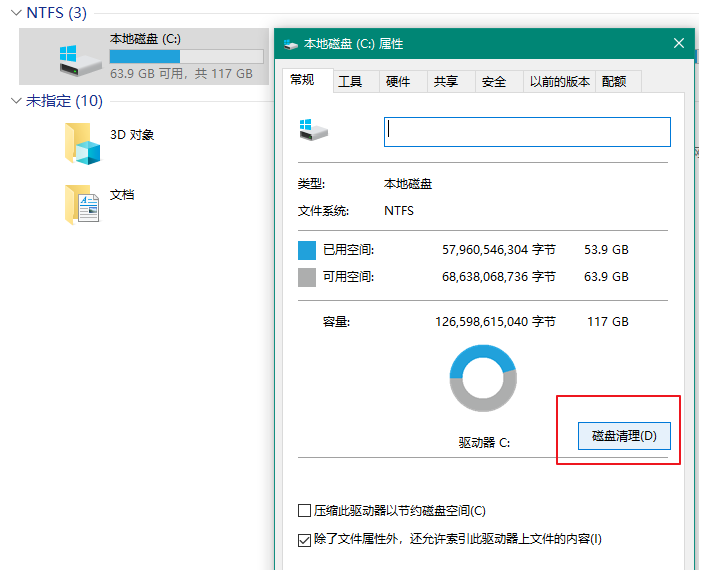Click the gray 可用空间 color swatch
726x570 pixels.
[307, 277]
